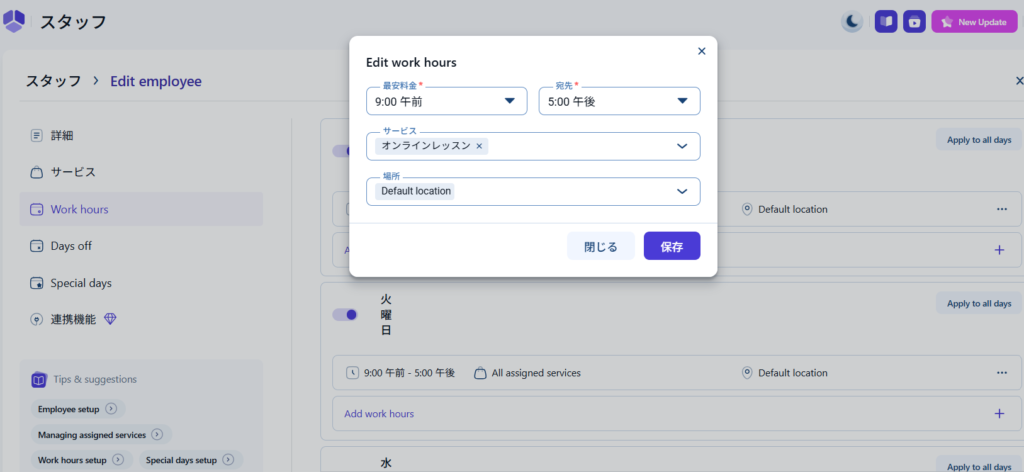Click plus icon to add Tuesday hours
The width and height of the screenshot is (1024, 472).
click(999, 413)
